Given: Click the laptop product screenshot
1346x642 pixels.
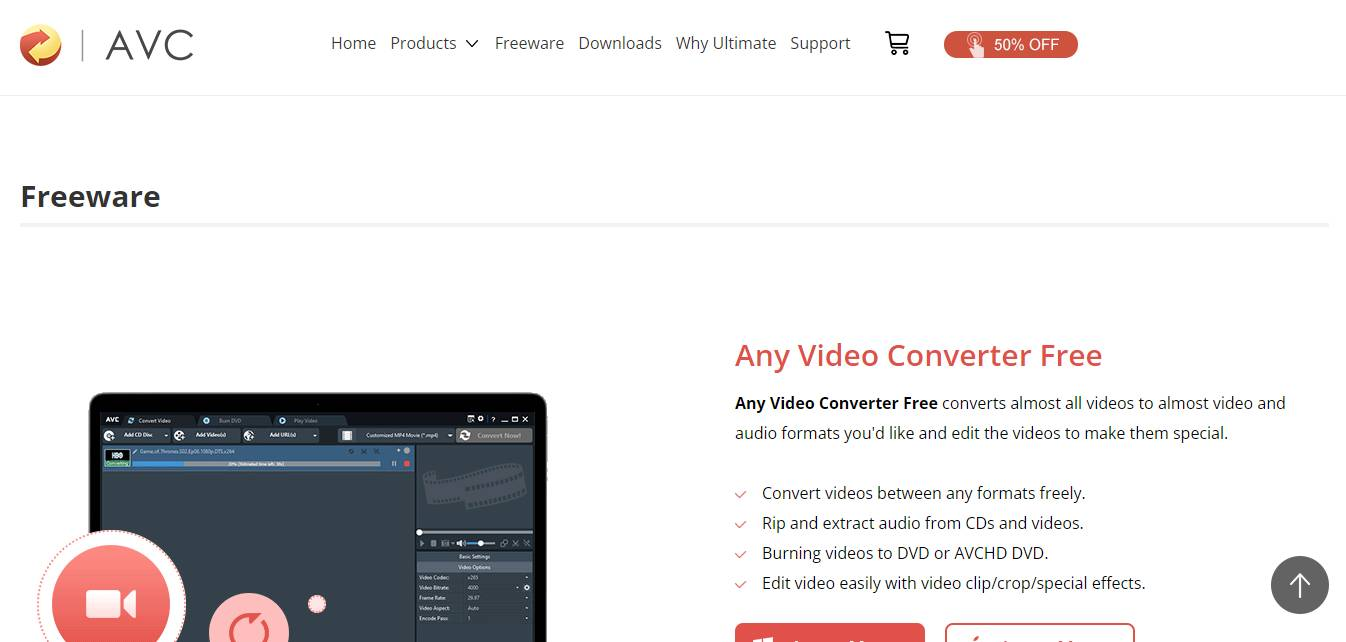Looking at the screenshot, I should (318, 516).
